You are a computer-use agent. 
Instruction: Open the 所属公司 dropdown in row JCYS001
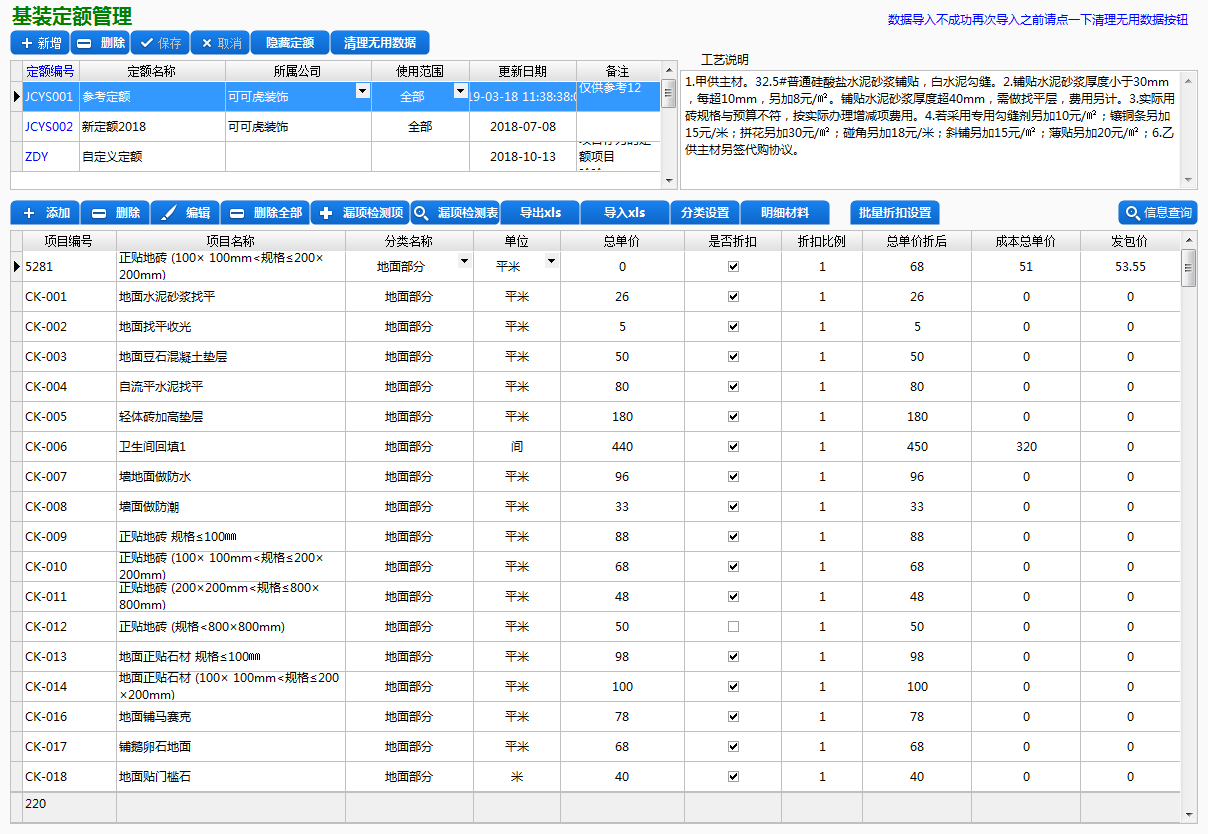[362, 91]
